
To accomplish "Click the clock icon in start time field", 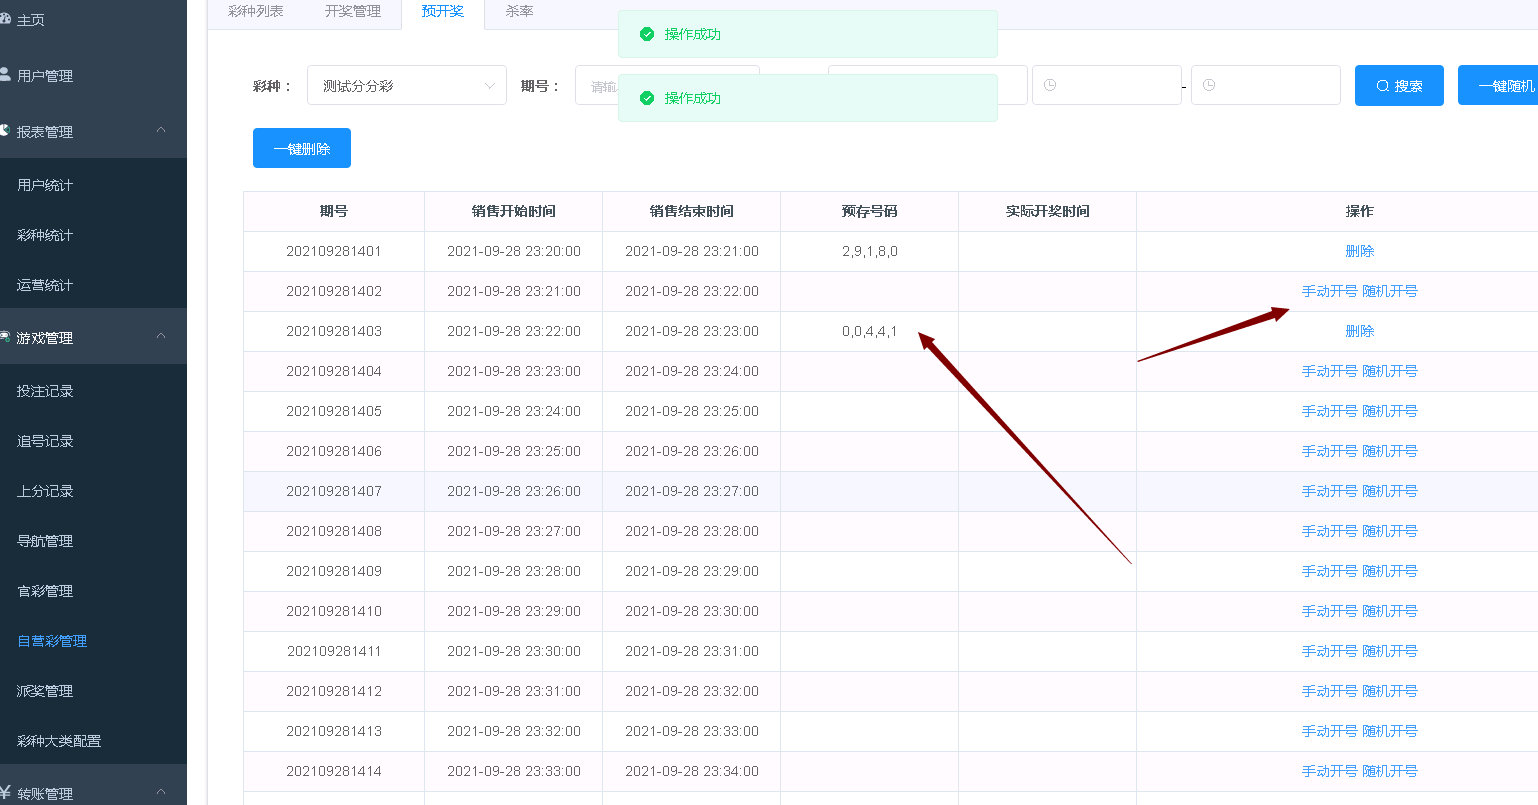I will 1050,86.
